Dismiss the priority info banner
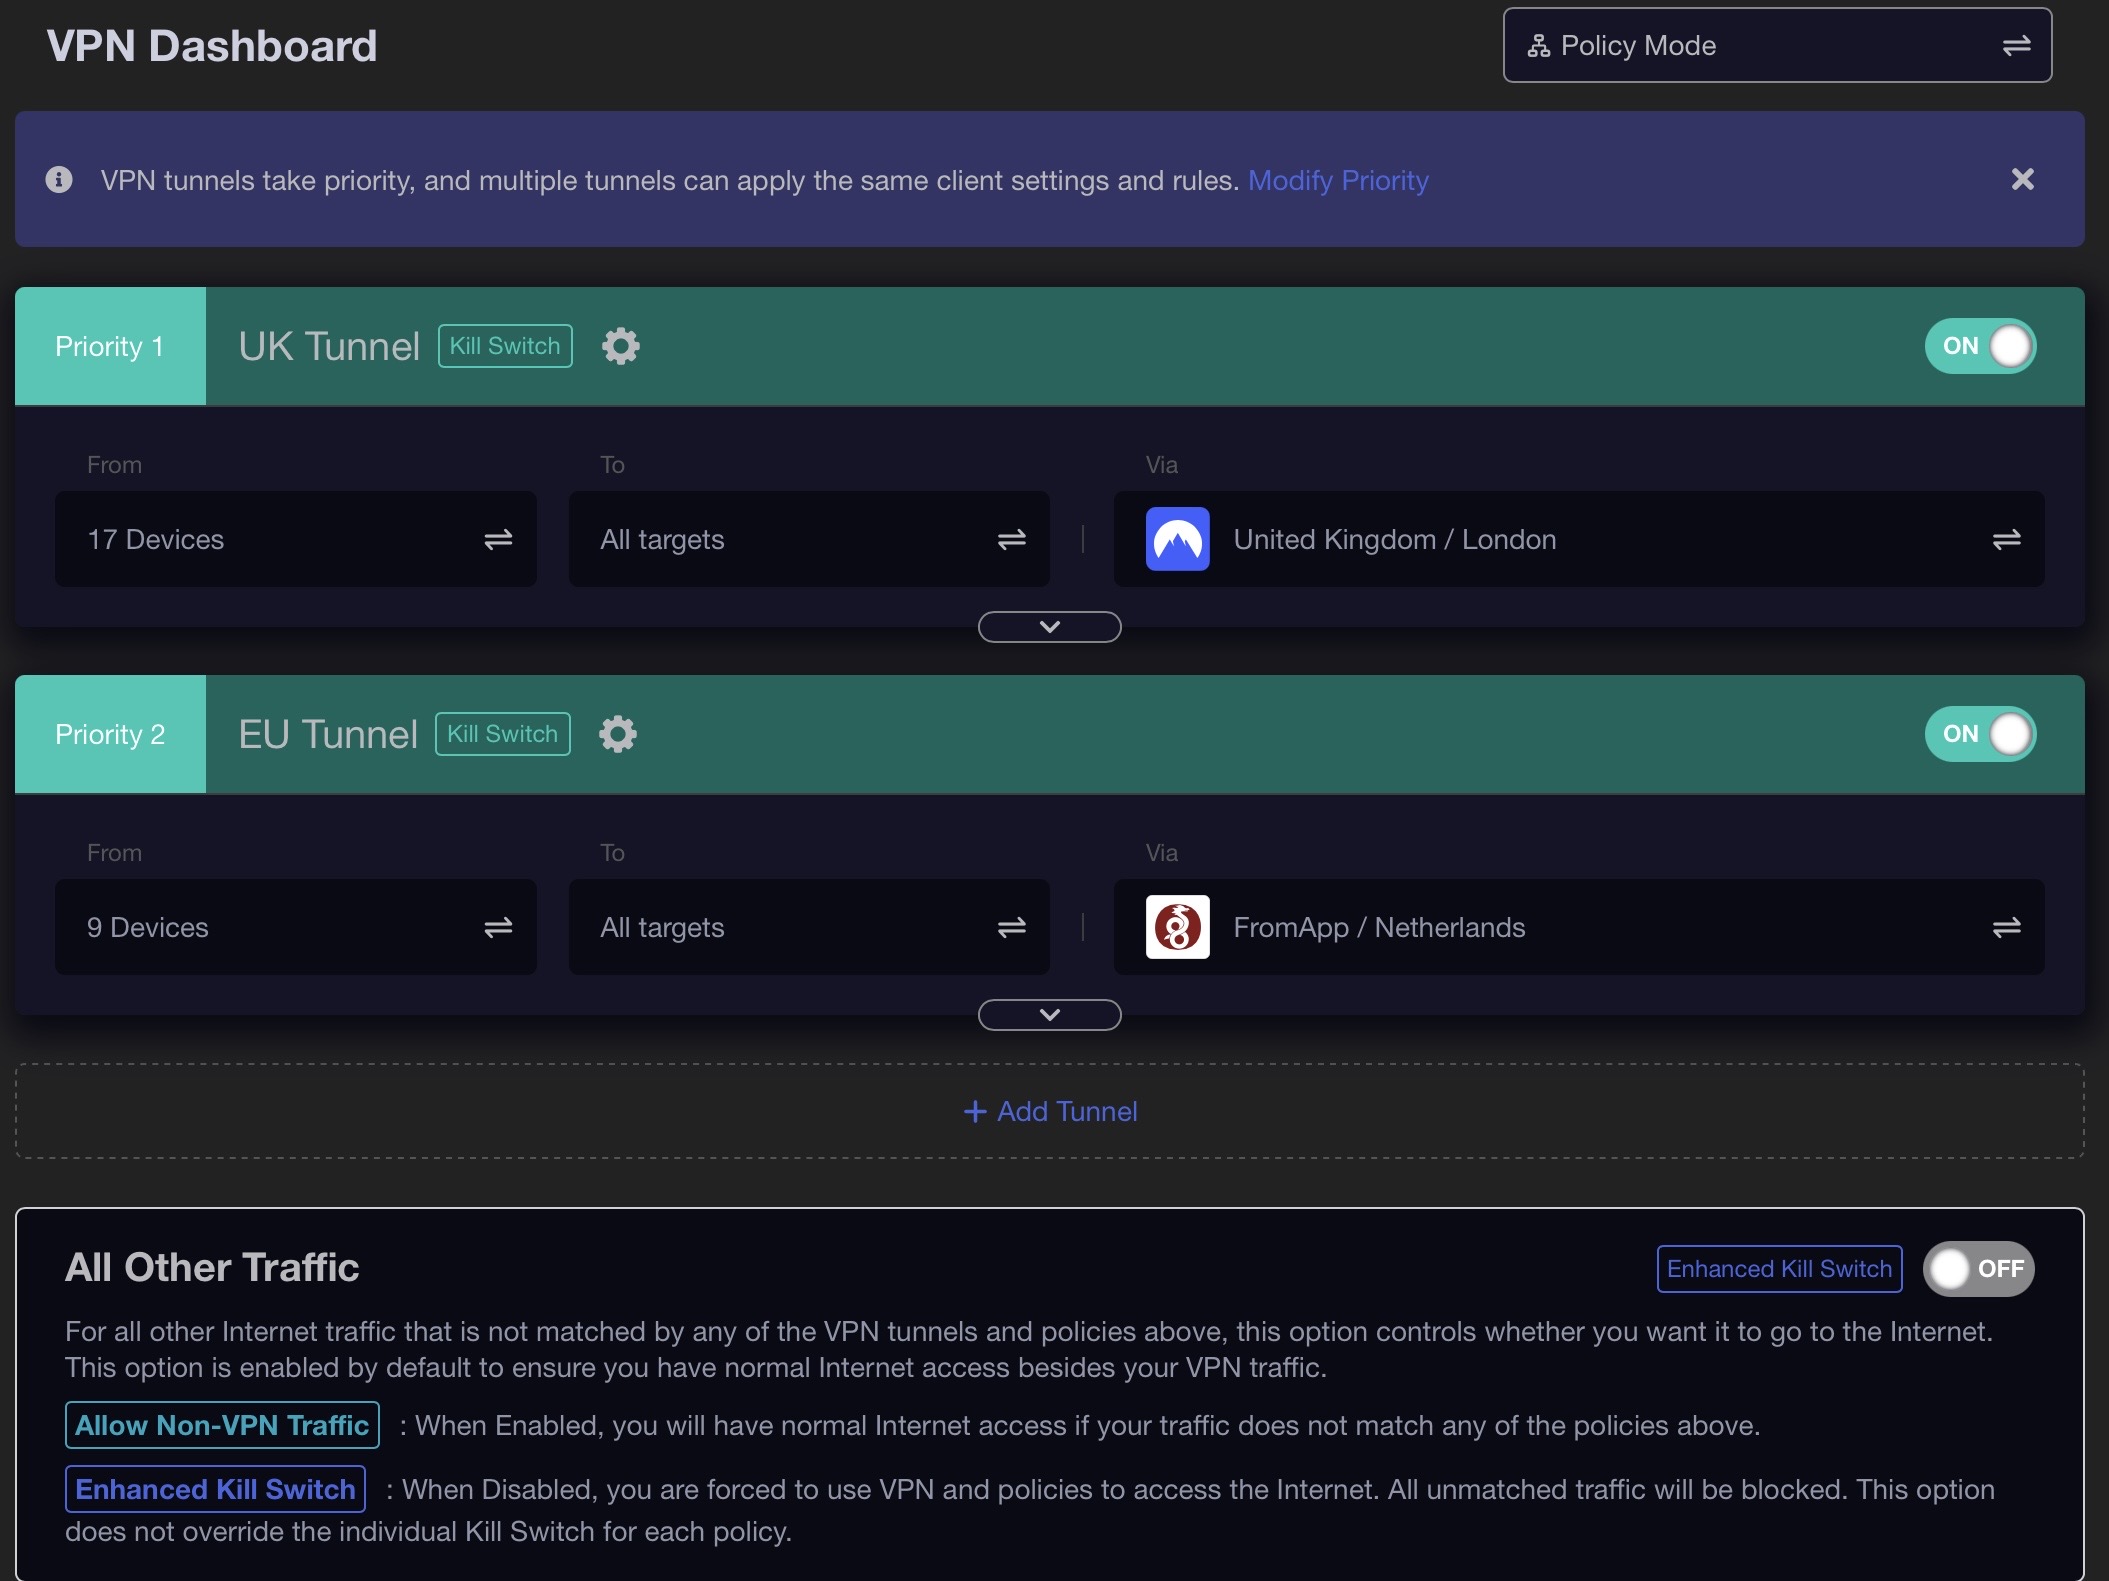 [2022, 179]
